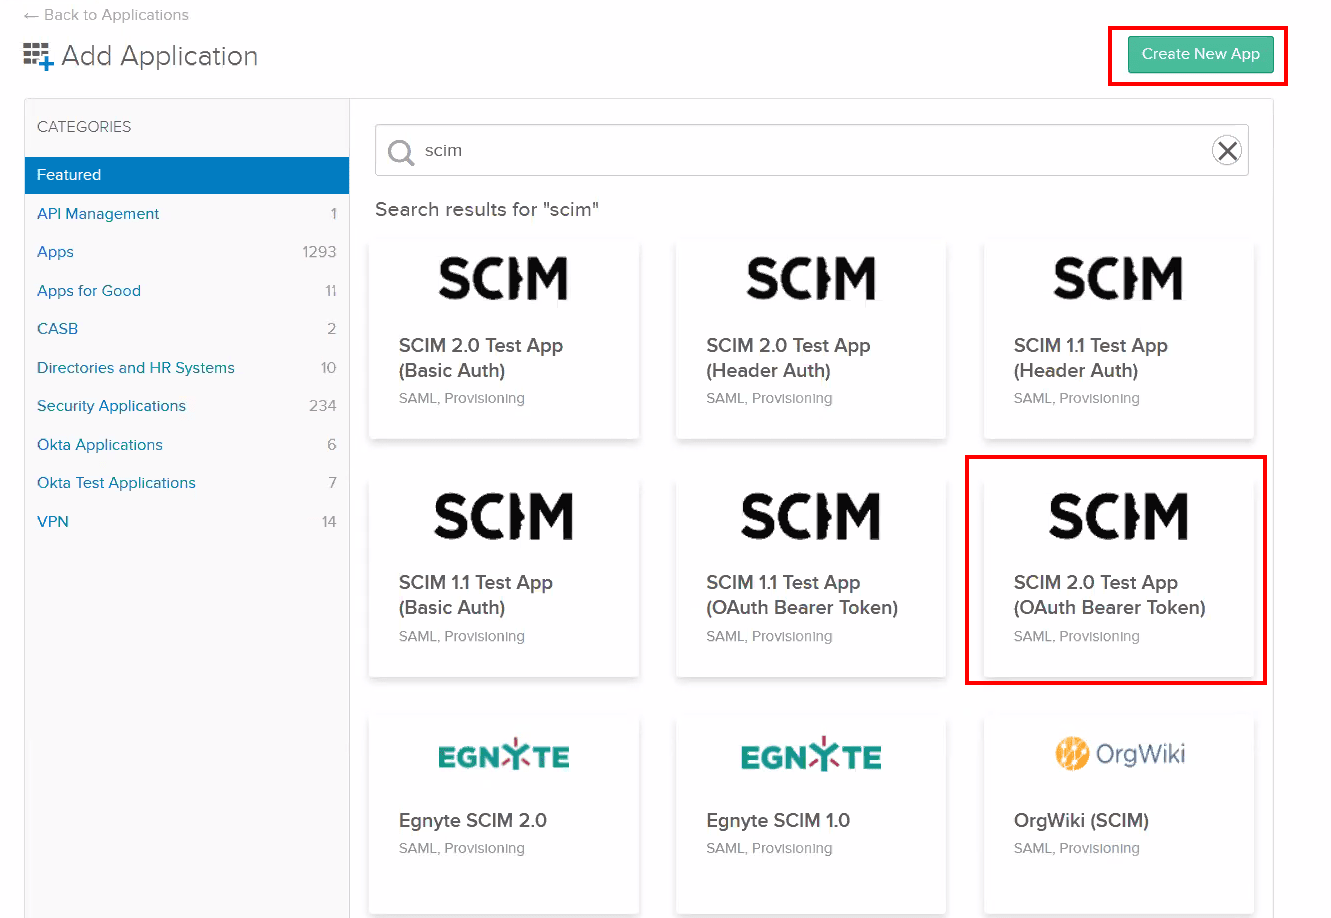The width and height of the screenshot is (1331, 918).
Task: Click the search magnifying glass icon
Action: pos(400,151)
